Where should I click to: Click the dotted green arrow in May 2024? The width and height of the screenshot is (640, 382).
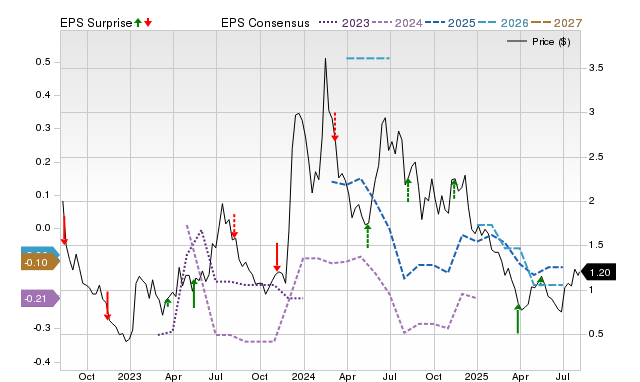(x=368, y=236)
